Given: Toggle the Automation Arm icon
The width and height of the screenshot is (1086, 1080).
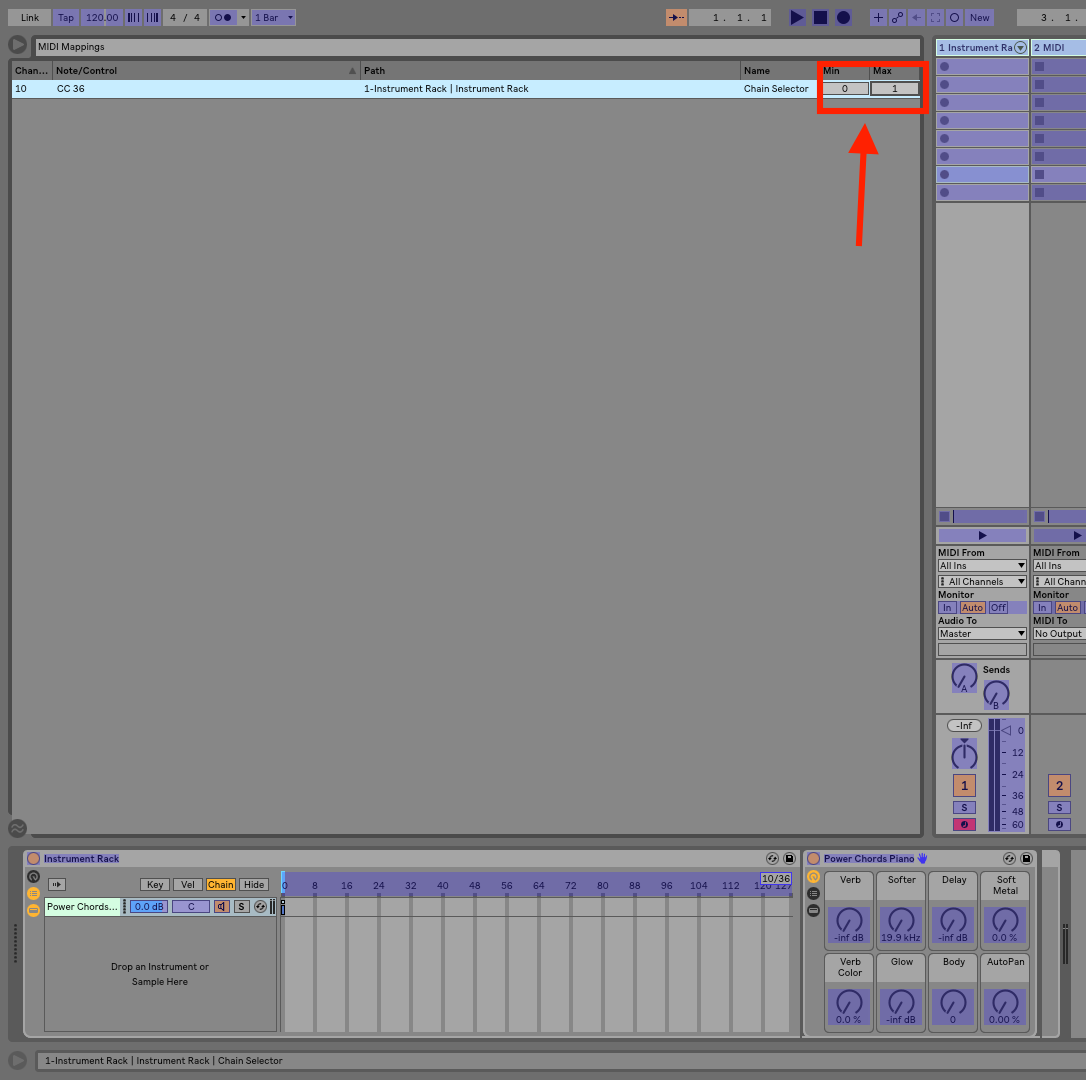Looking at the screenshot, I should pyautogui.click(x=897, y=17).
